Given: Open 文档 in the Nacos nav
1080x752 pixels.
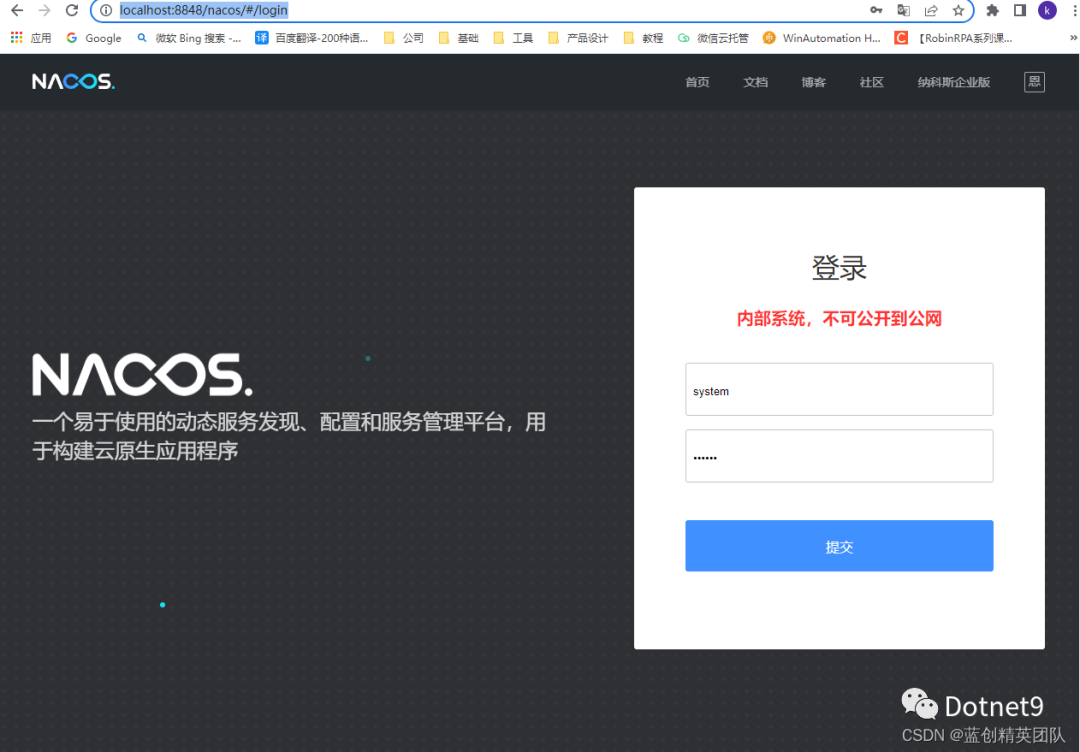Looking at the screenshot, I should tap(756, 82).
